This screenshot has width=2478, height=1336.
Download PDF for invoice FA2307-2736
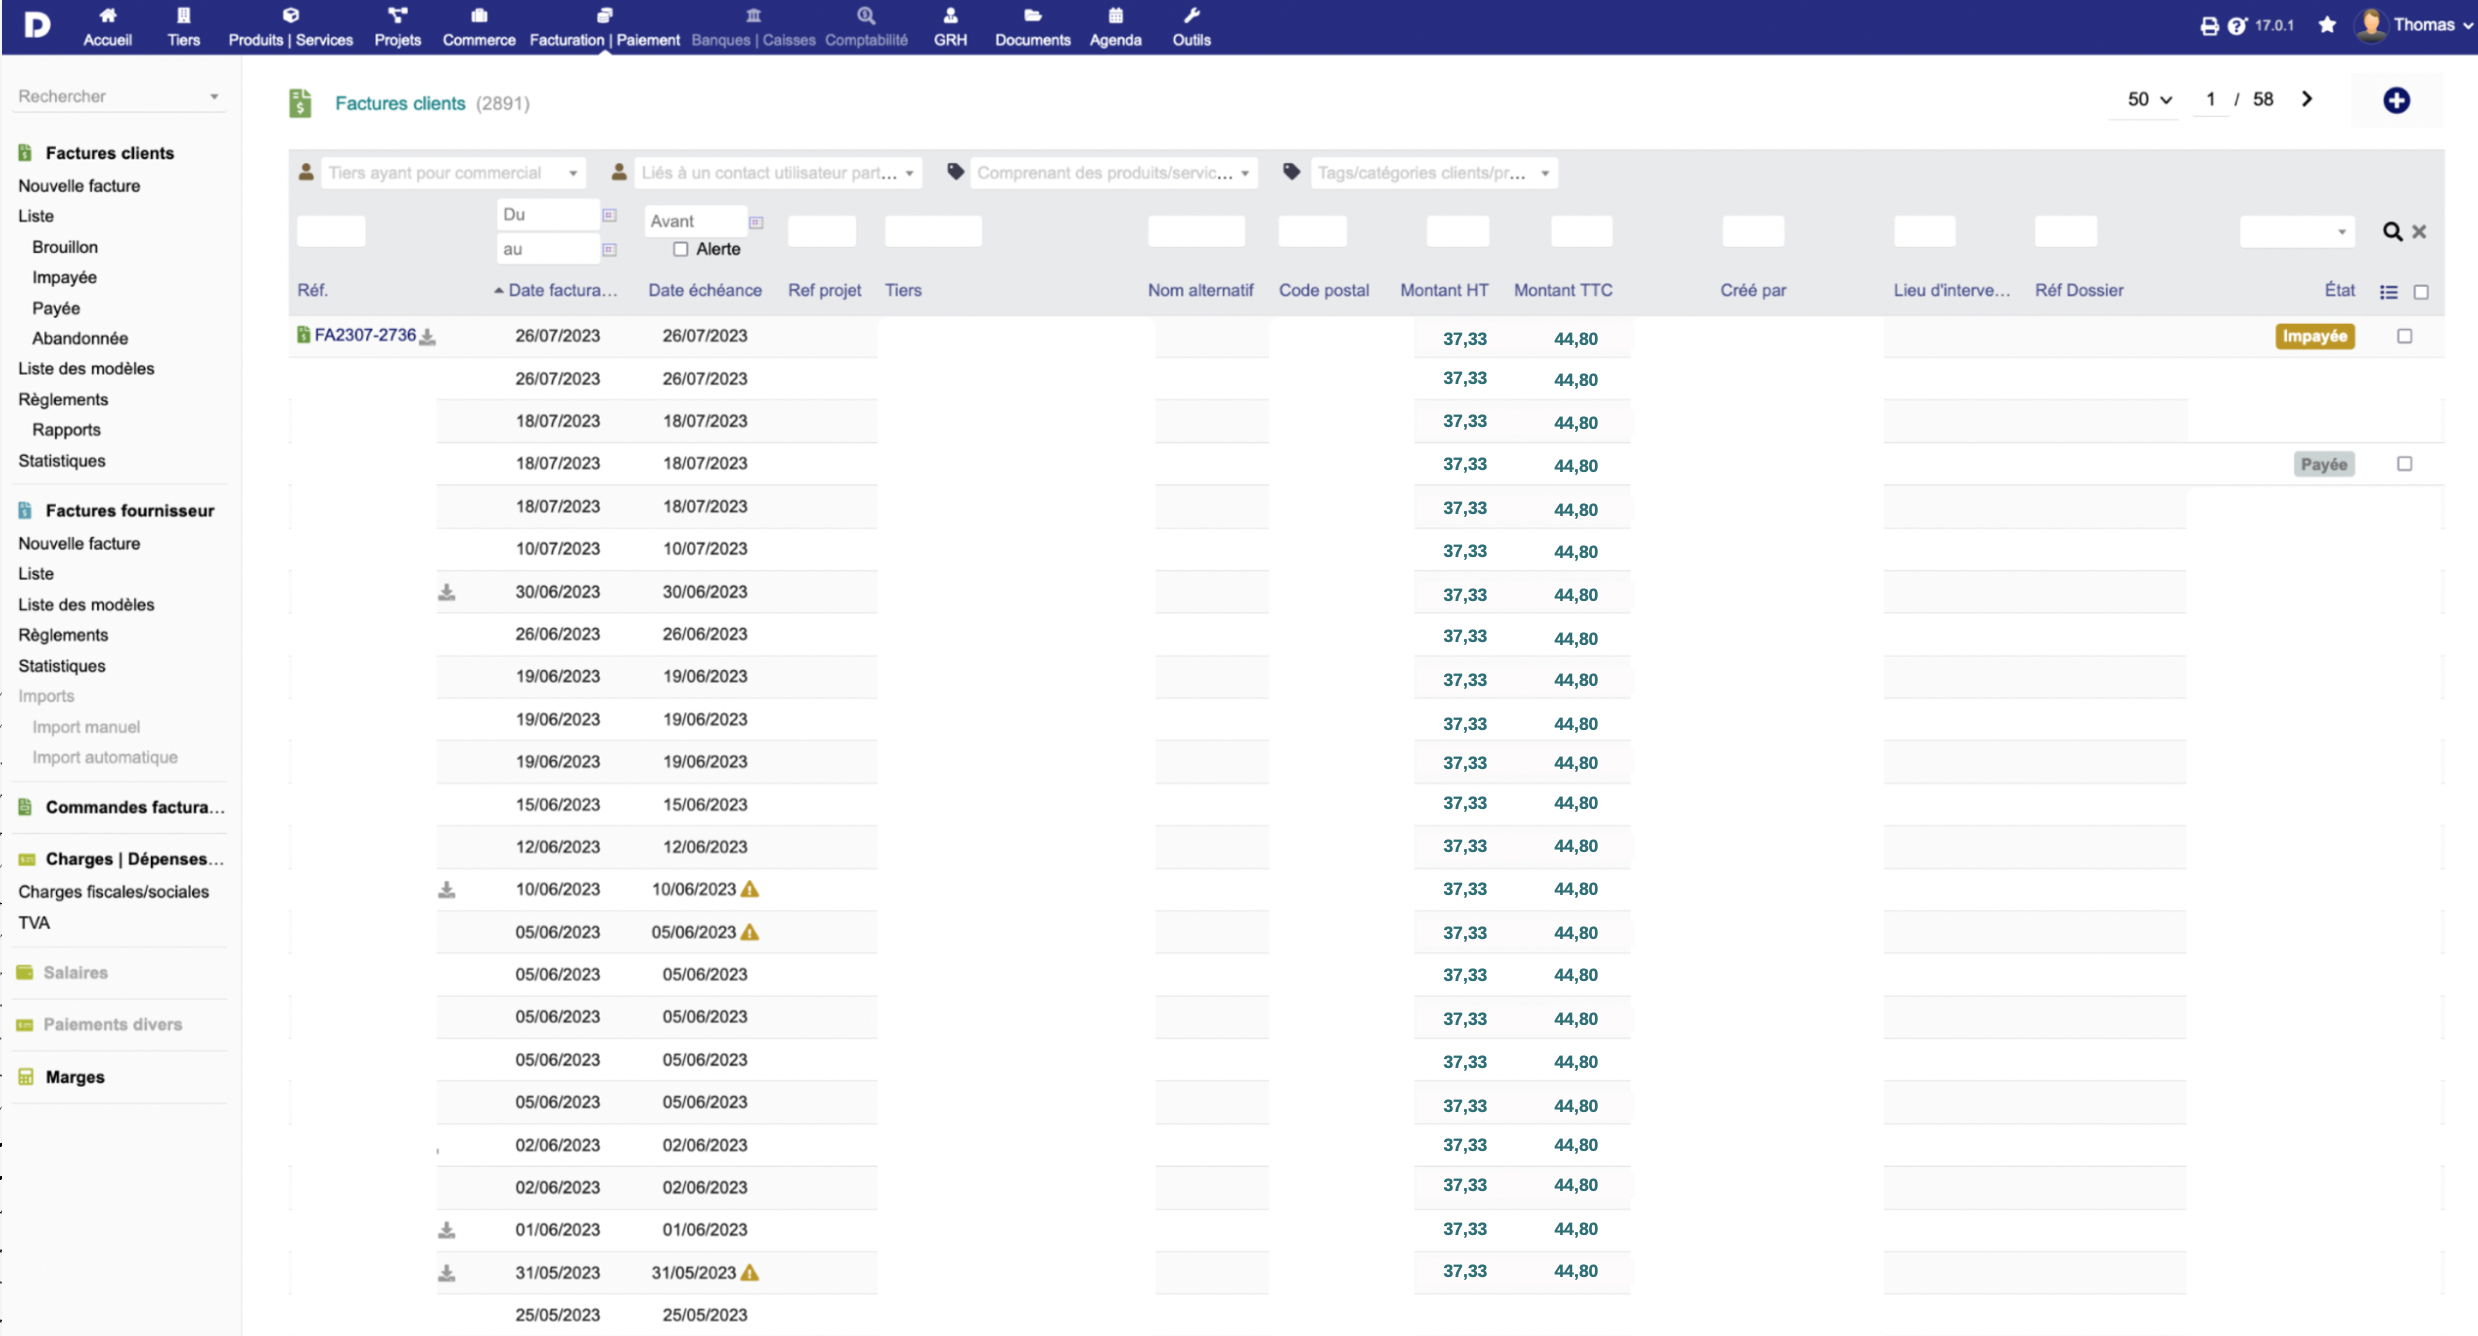tap(428, 337)
